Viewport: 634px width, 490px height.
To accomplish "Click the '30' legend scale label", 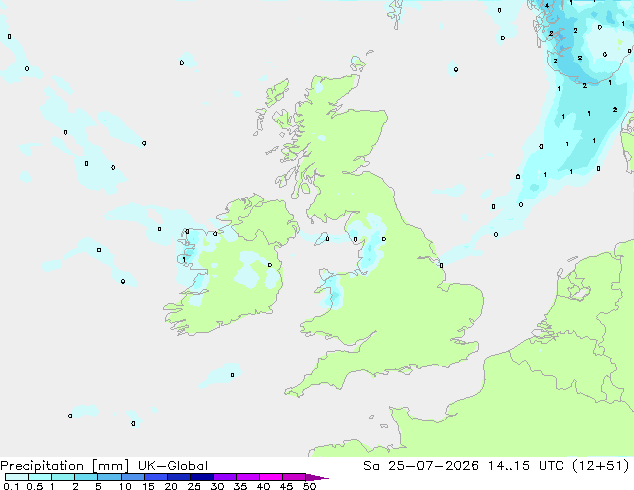I will click(x=217, y=486).
